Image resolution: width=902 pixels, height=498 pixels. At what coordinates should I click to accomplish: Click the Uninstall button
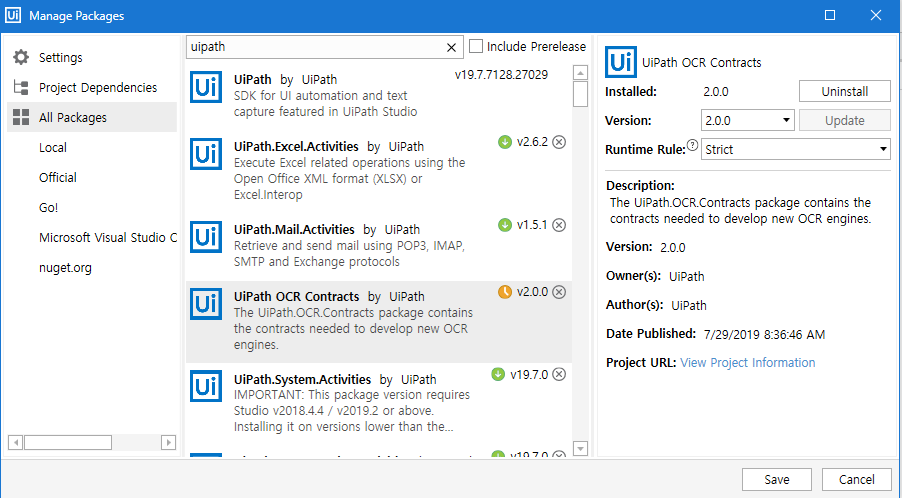point(844,91)
